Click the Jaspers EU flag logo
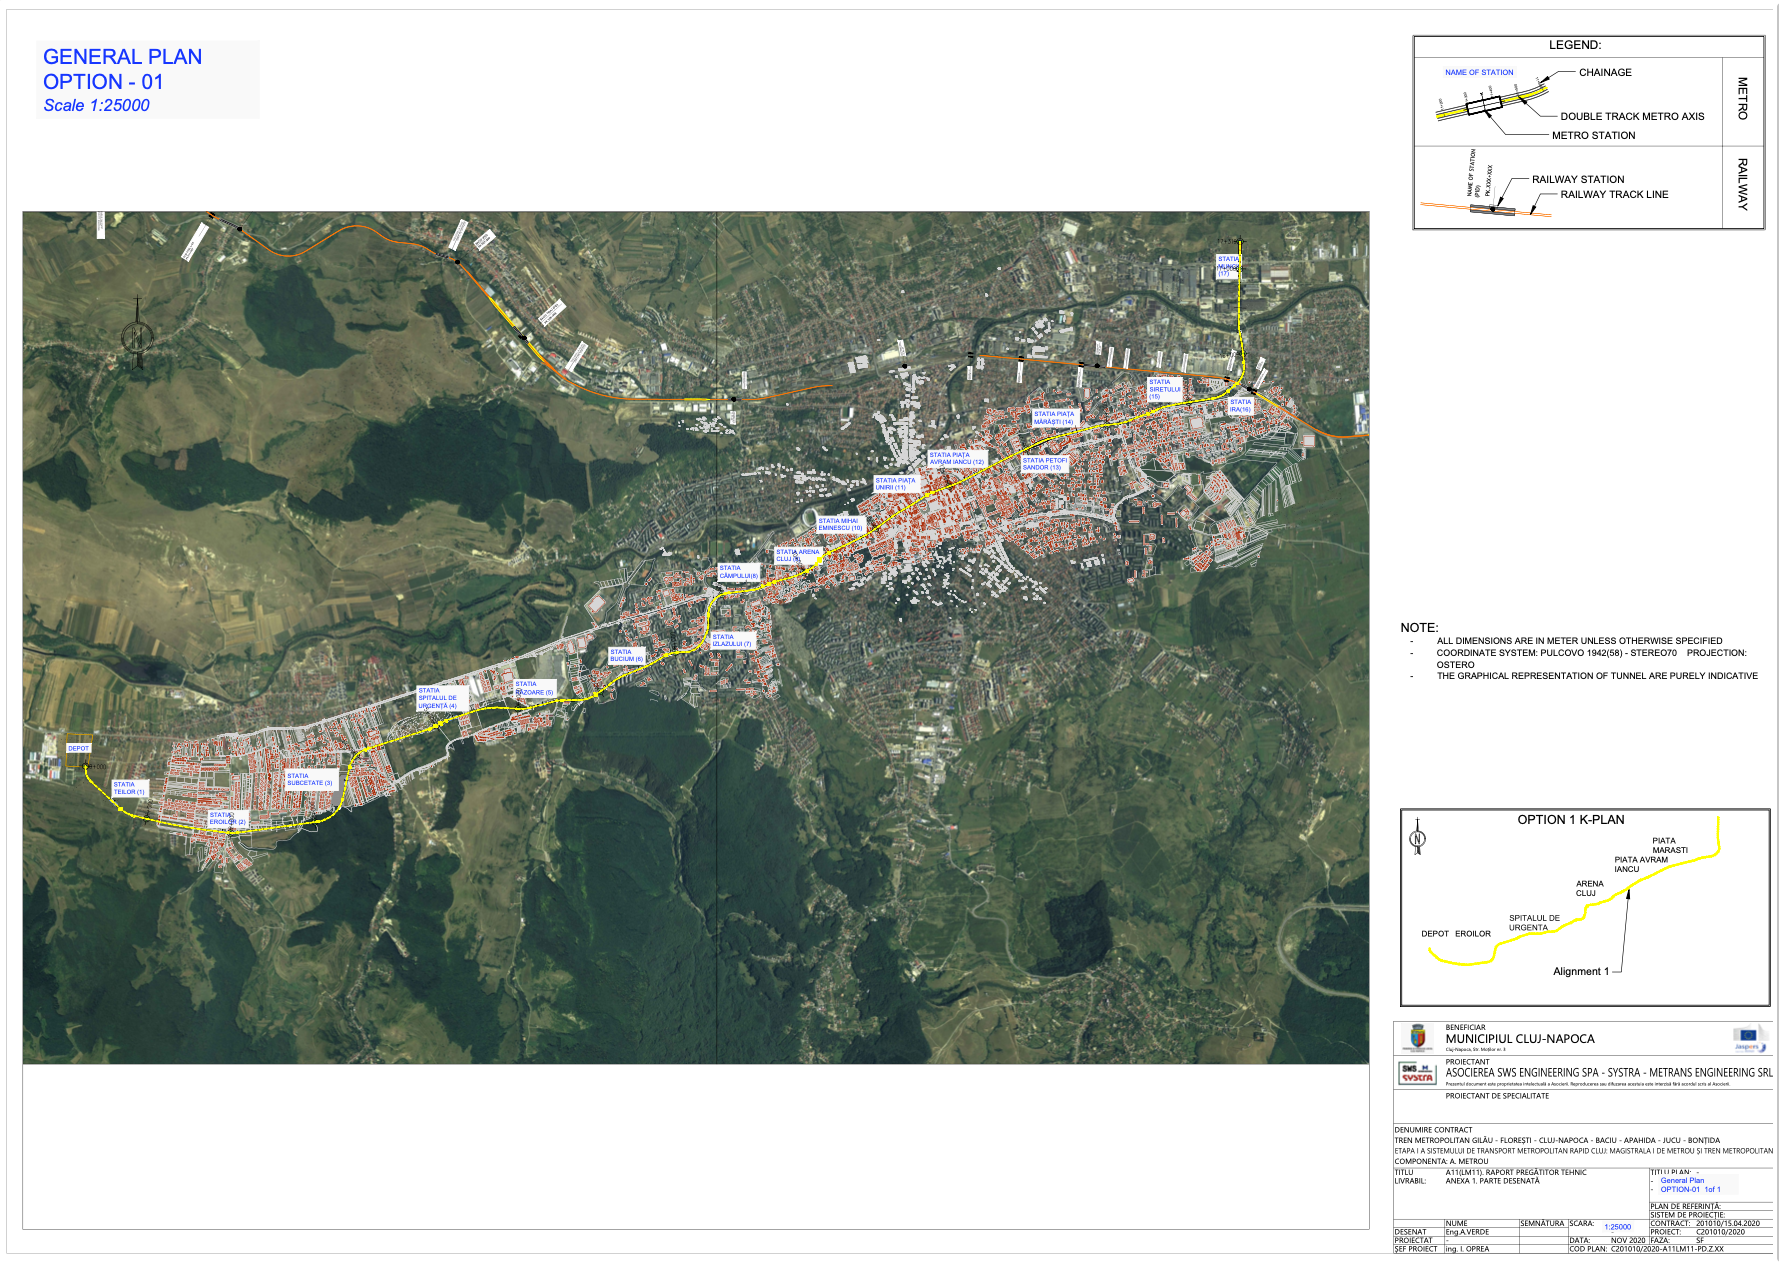 1748,1038
